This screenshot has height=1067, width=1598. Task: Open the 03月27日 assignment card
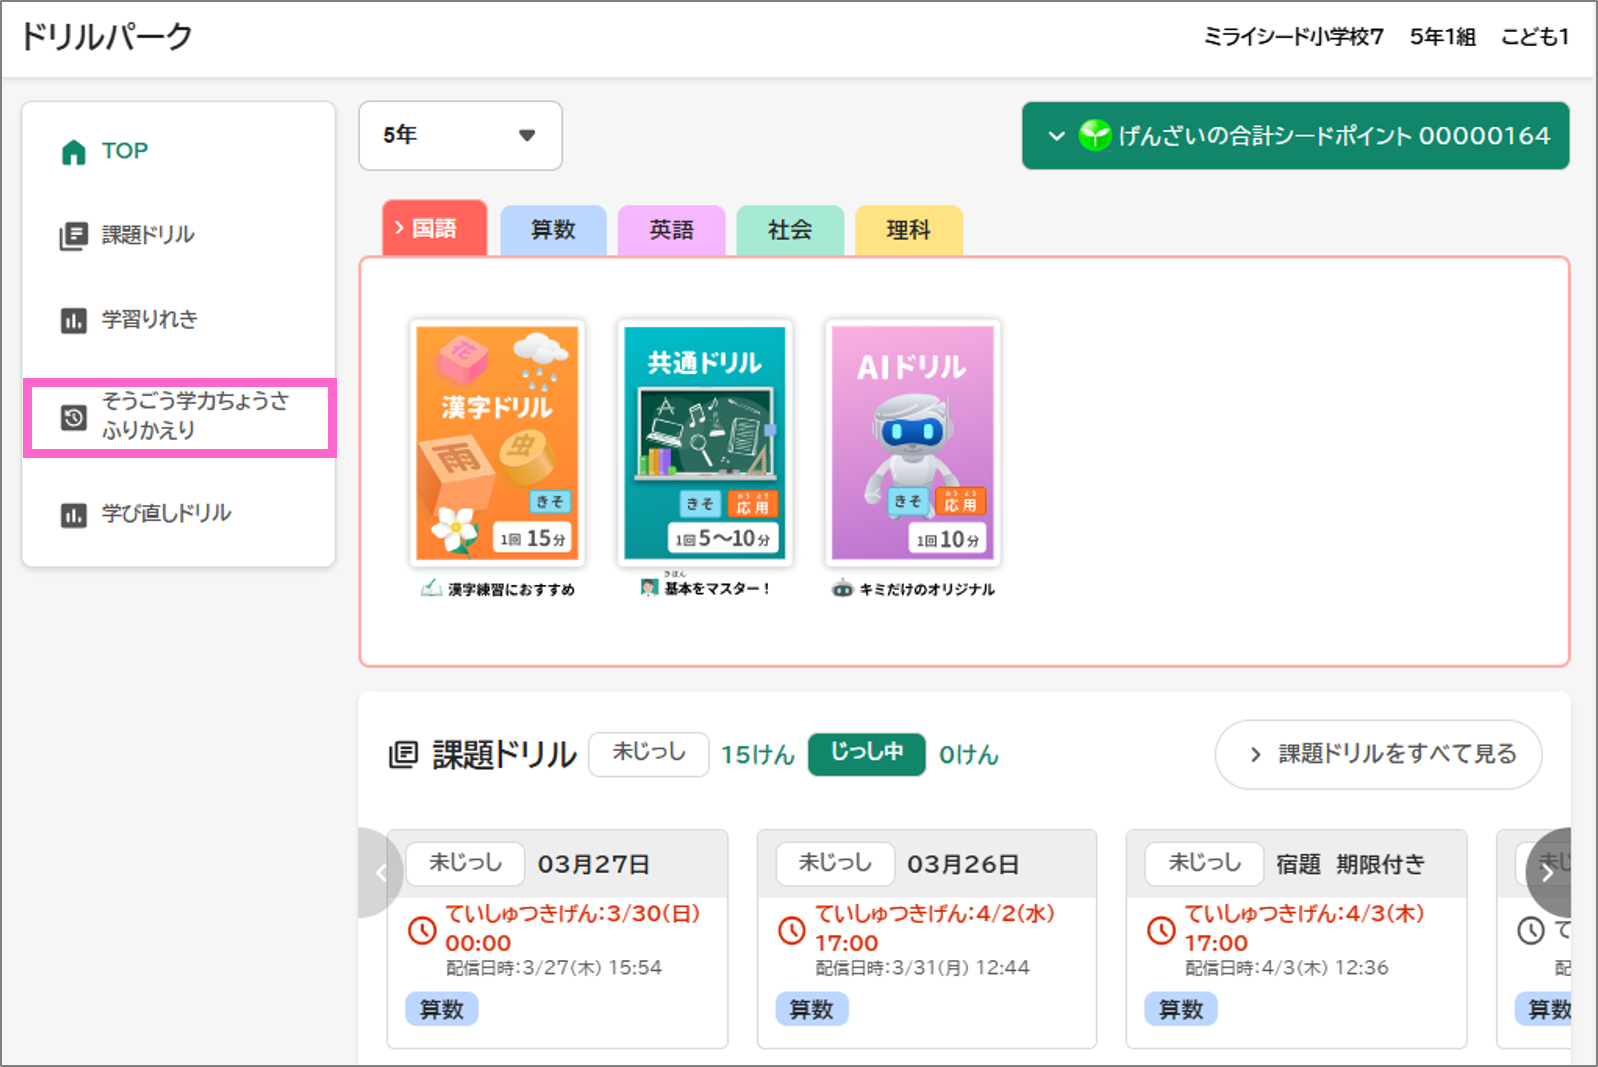click(x=557, y=938)
